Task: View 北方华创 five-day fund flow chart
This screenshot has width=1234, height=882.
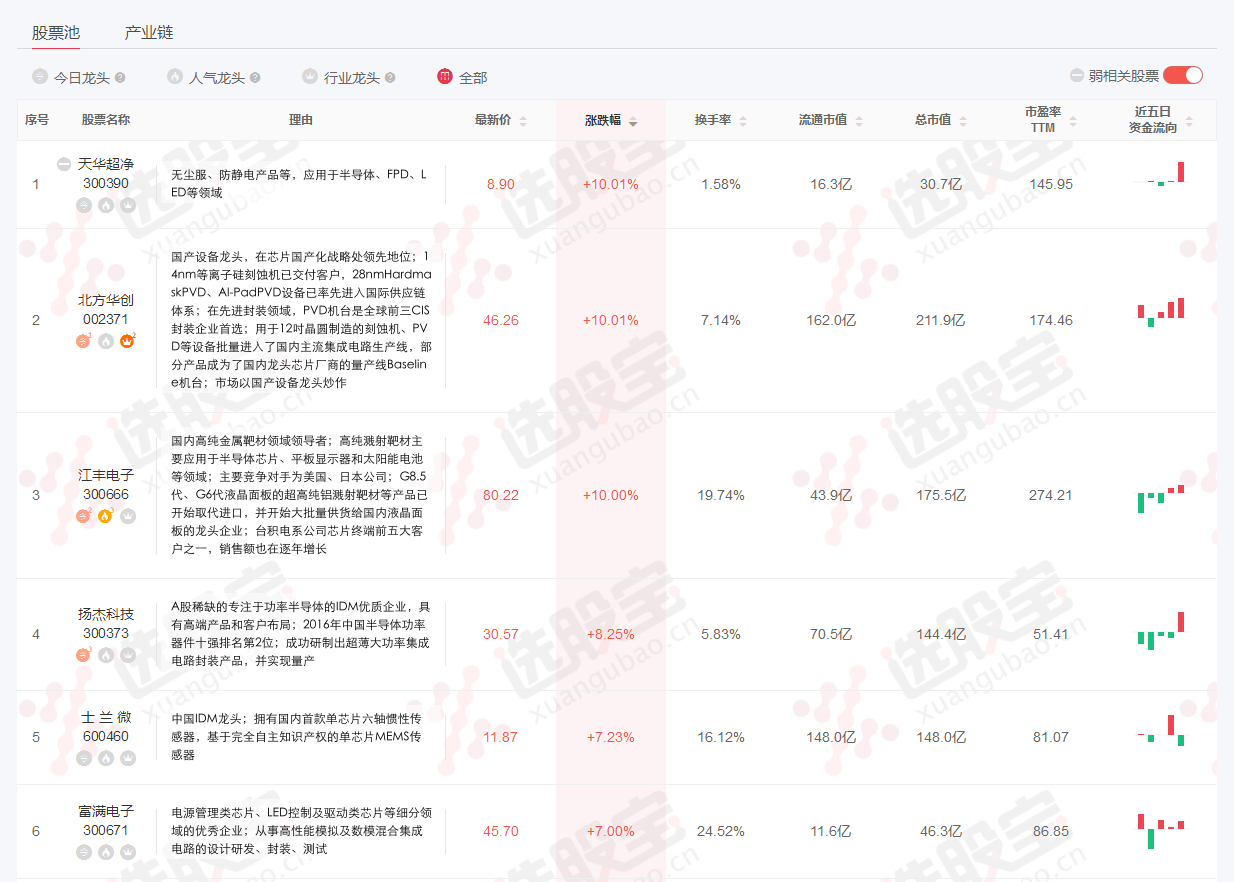Action: (1161, 312)
